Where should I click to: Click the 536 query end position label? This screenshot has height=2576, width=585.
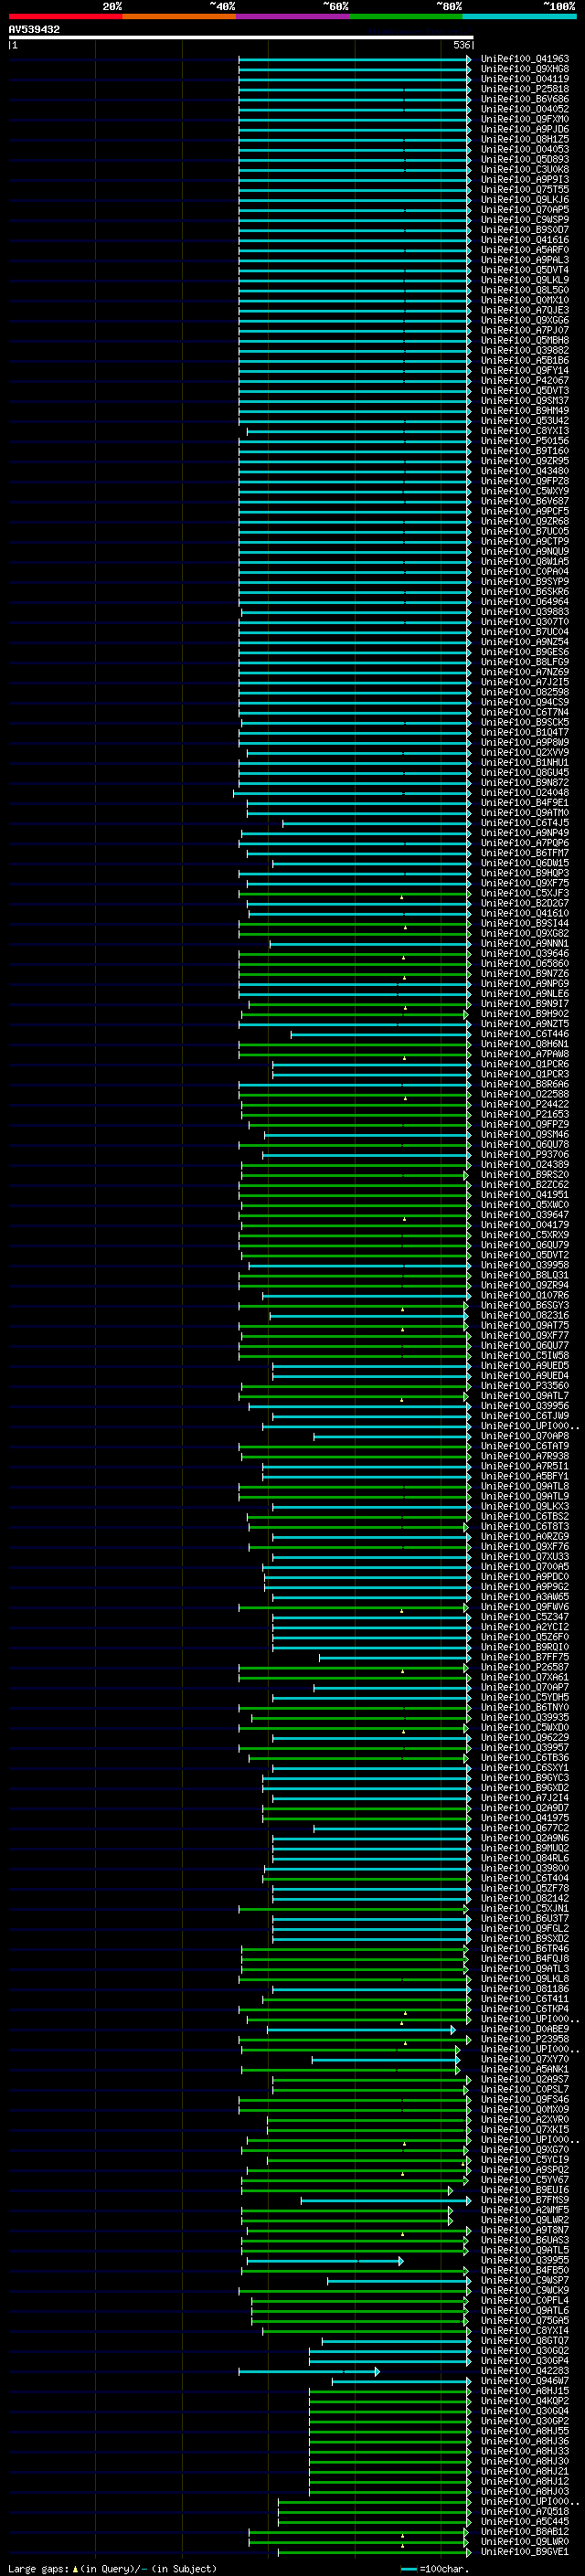[x=461, y=45]
